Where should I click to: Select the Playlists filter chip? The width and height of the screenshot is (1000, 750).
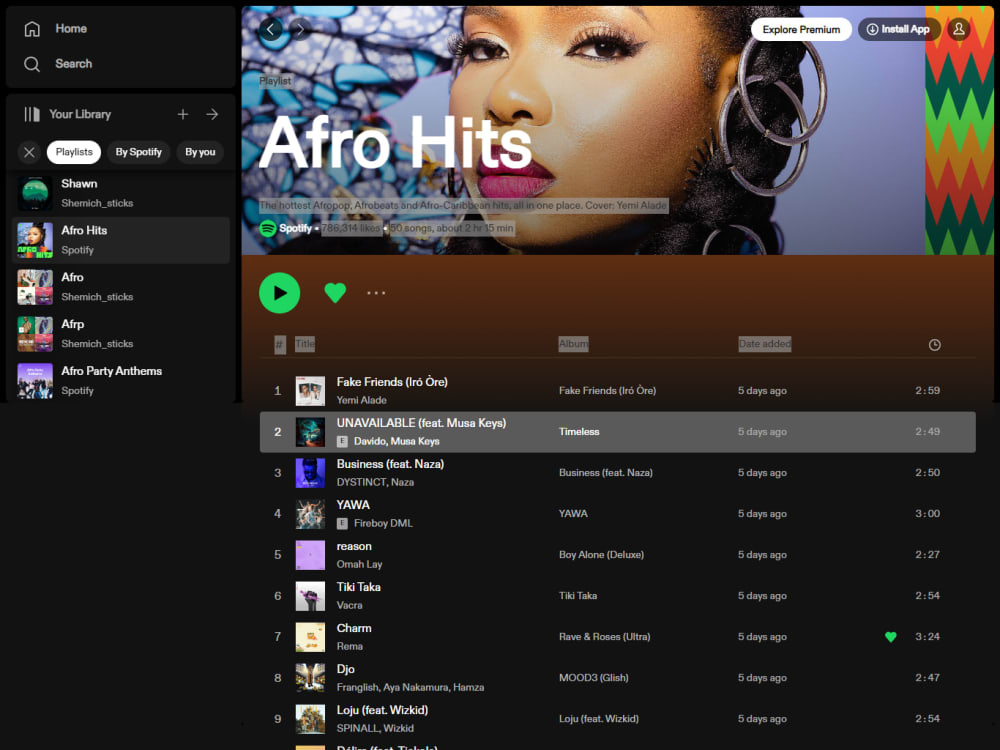pos(74,152)
